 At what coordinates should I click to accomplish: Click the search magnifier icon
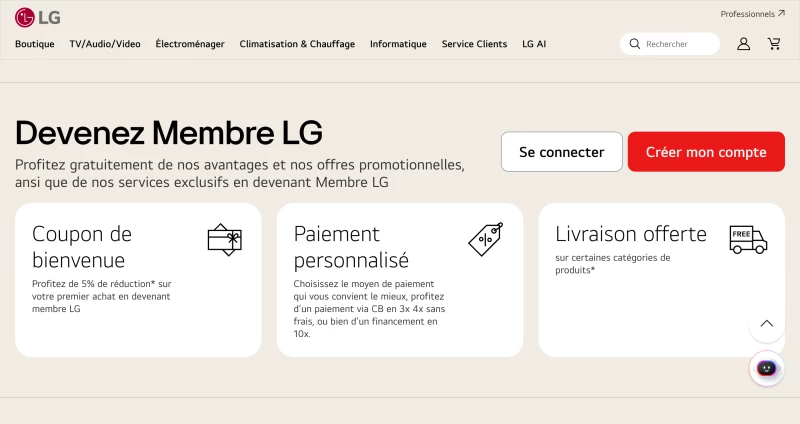tap(635, 44)
